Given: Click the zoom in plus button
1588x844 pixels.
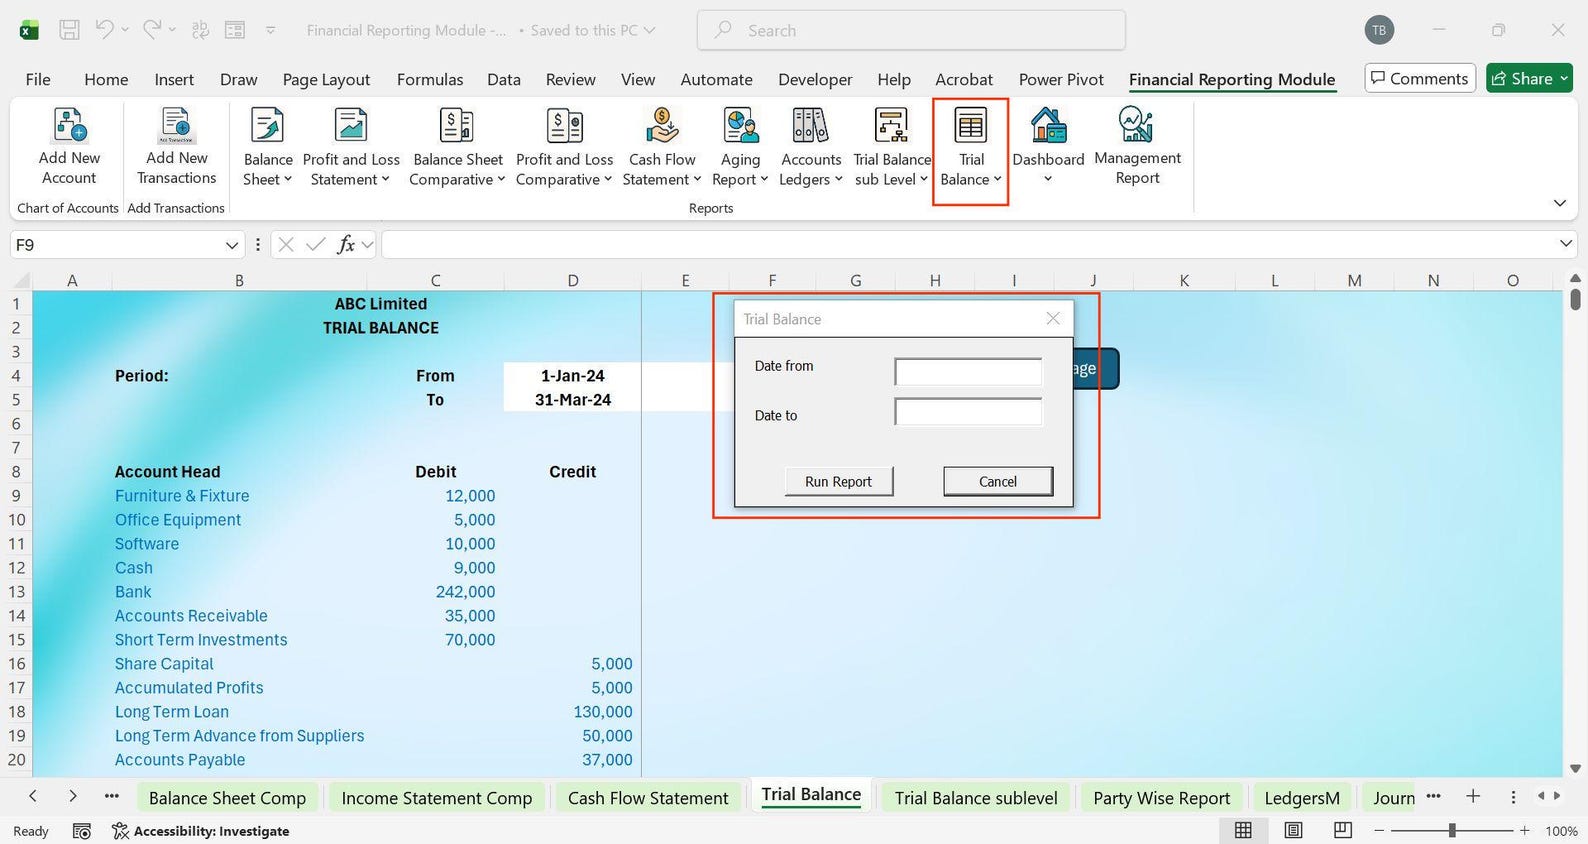Looking at the screenshot, I should pos(1524,830).
